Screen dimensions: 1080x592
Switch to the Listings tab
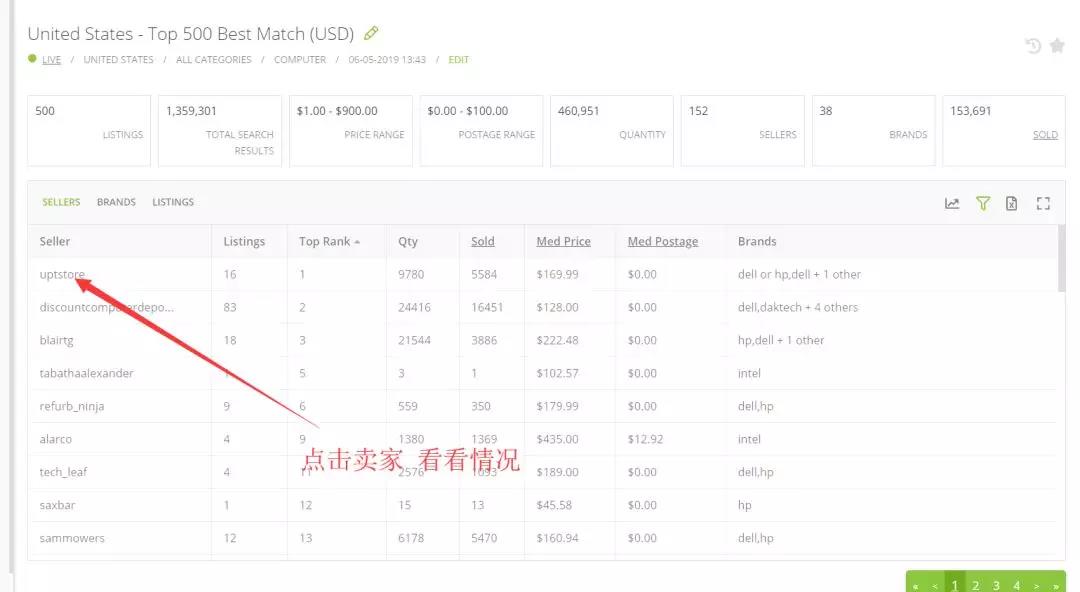click(x=173, y=202)
